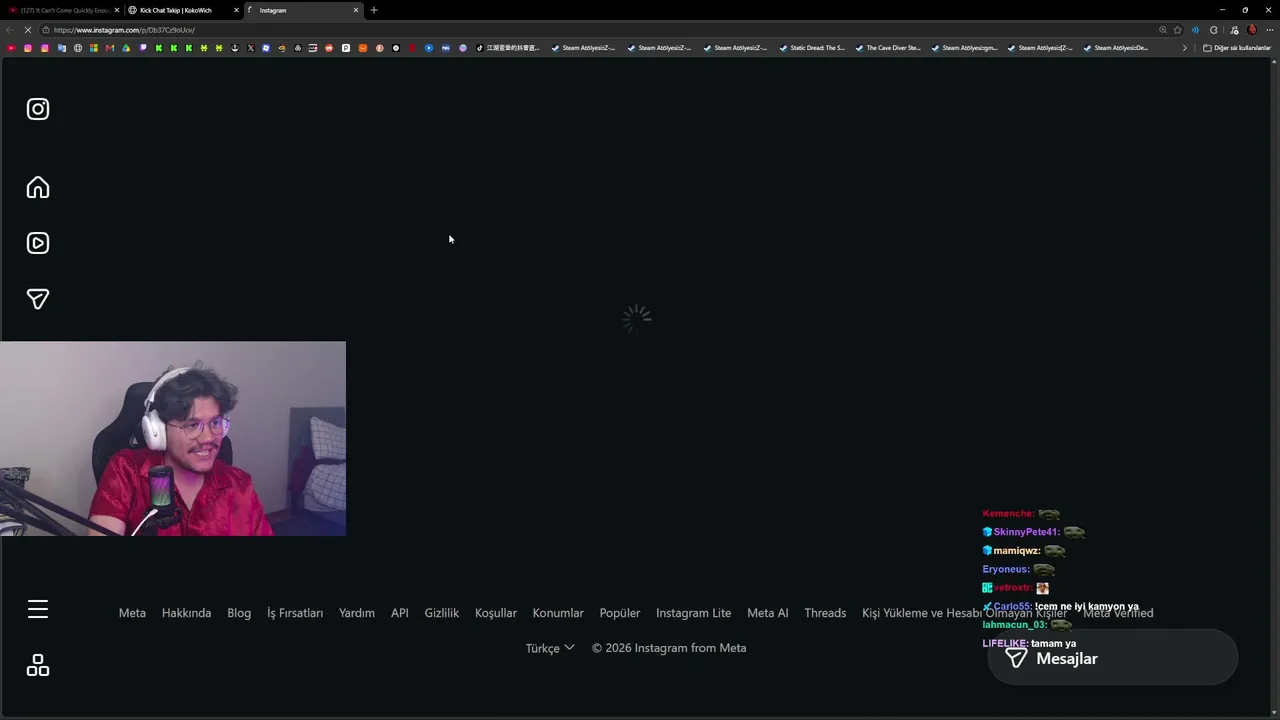Open the İş Fırsatları footer link
1280x720 pixels.
295,613
